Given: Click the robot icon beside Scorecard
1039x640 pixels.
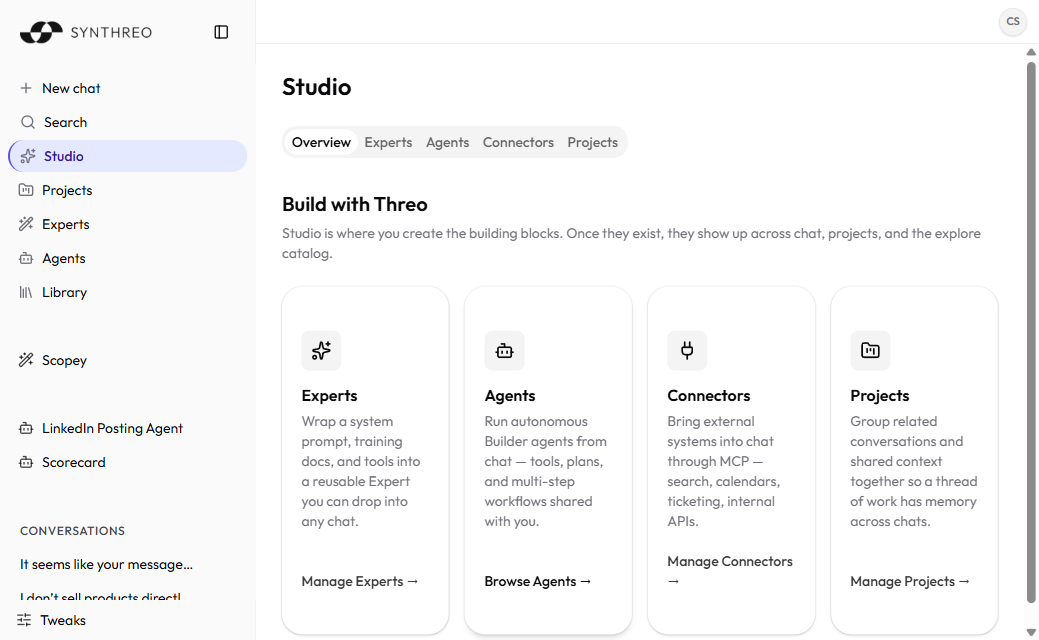Looking at the screenshot, I should pyautogui.click(x=26, y=462).
